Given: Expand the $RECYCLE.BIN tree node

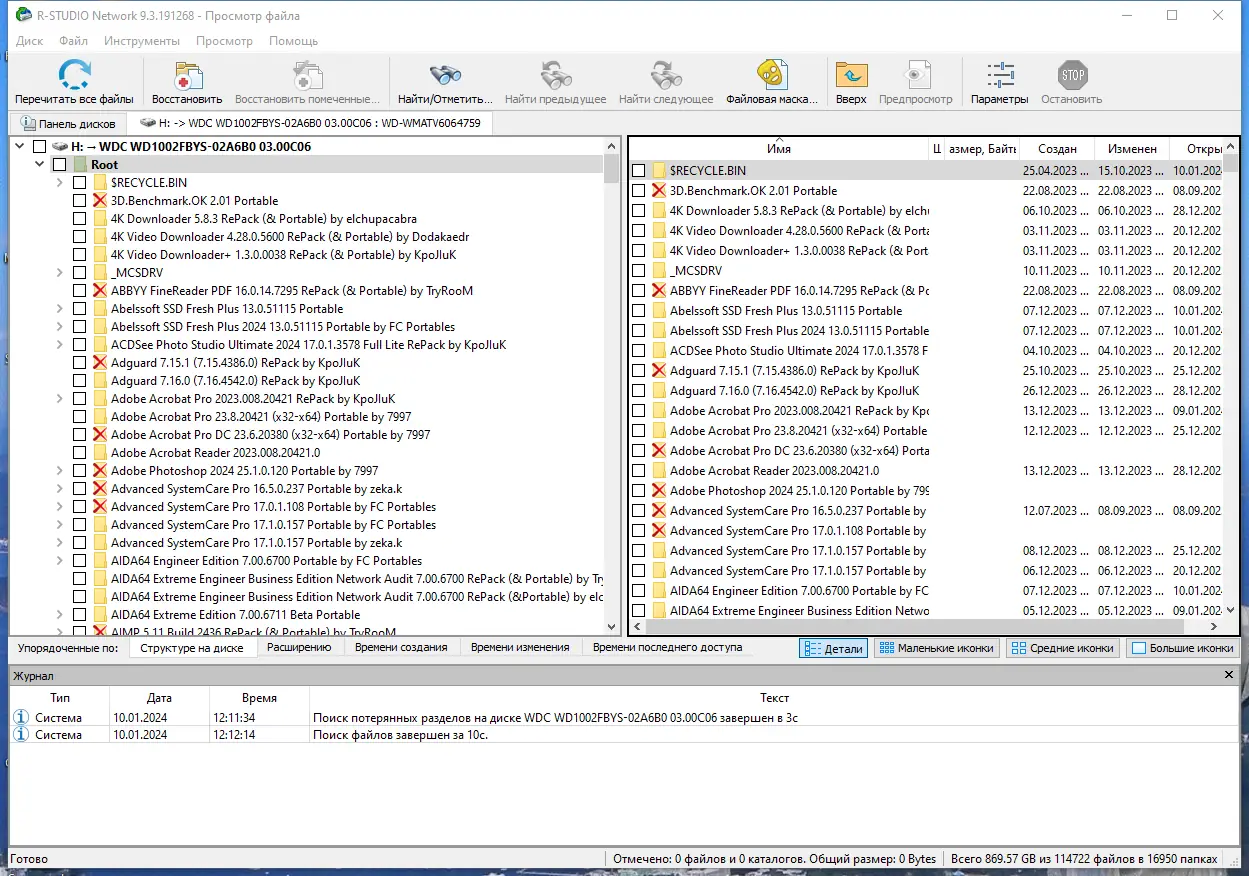Looking at the screenshot, I should pos(61,183).
